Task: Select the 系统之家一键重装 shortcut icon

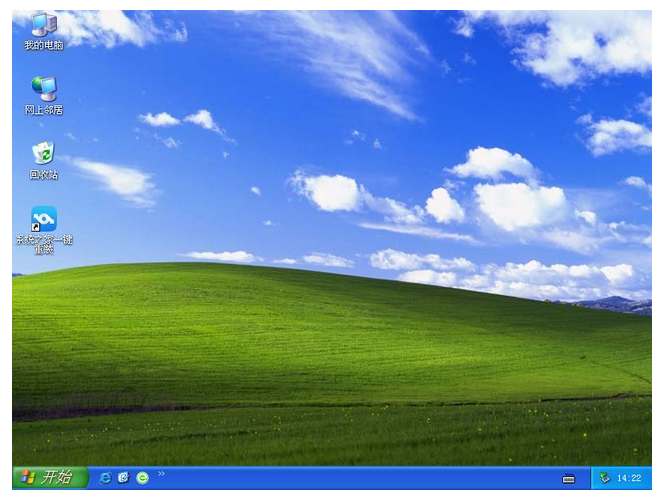Action: tap(44, 230)
